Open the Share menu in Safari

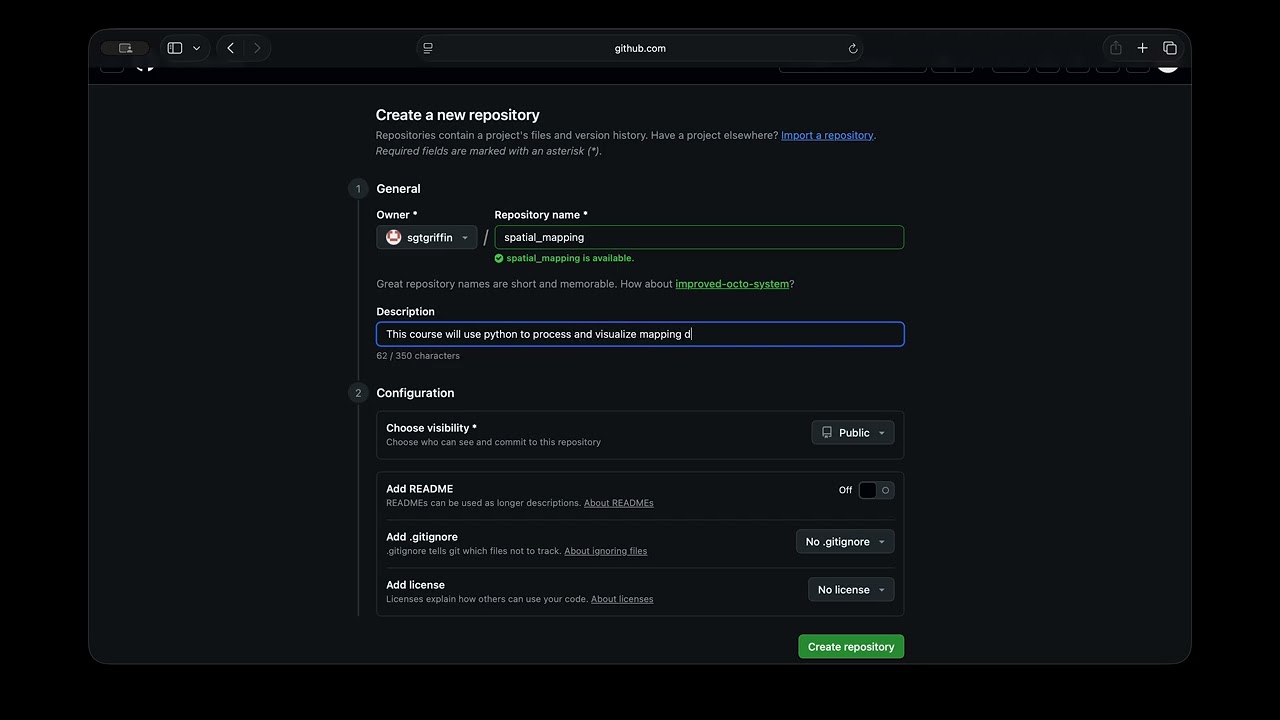pos(1116,48)
